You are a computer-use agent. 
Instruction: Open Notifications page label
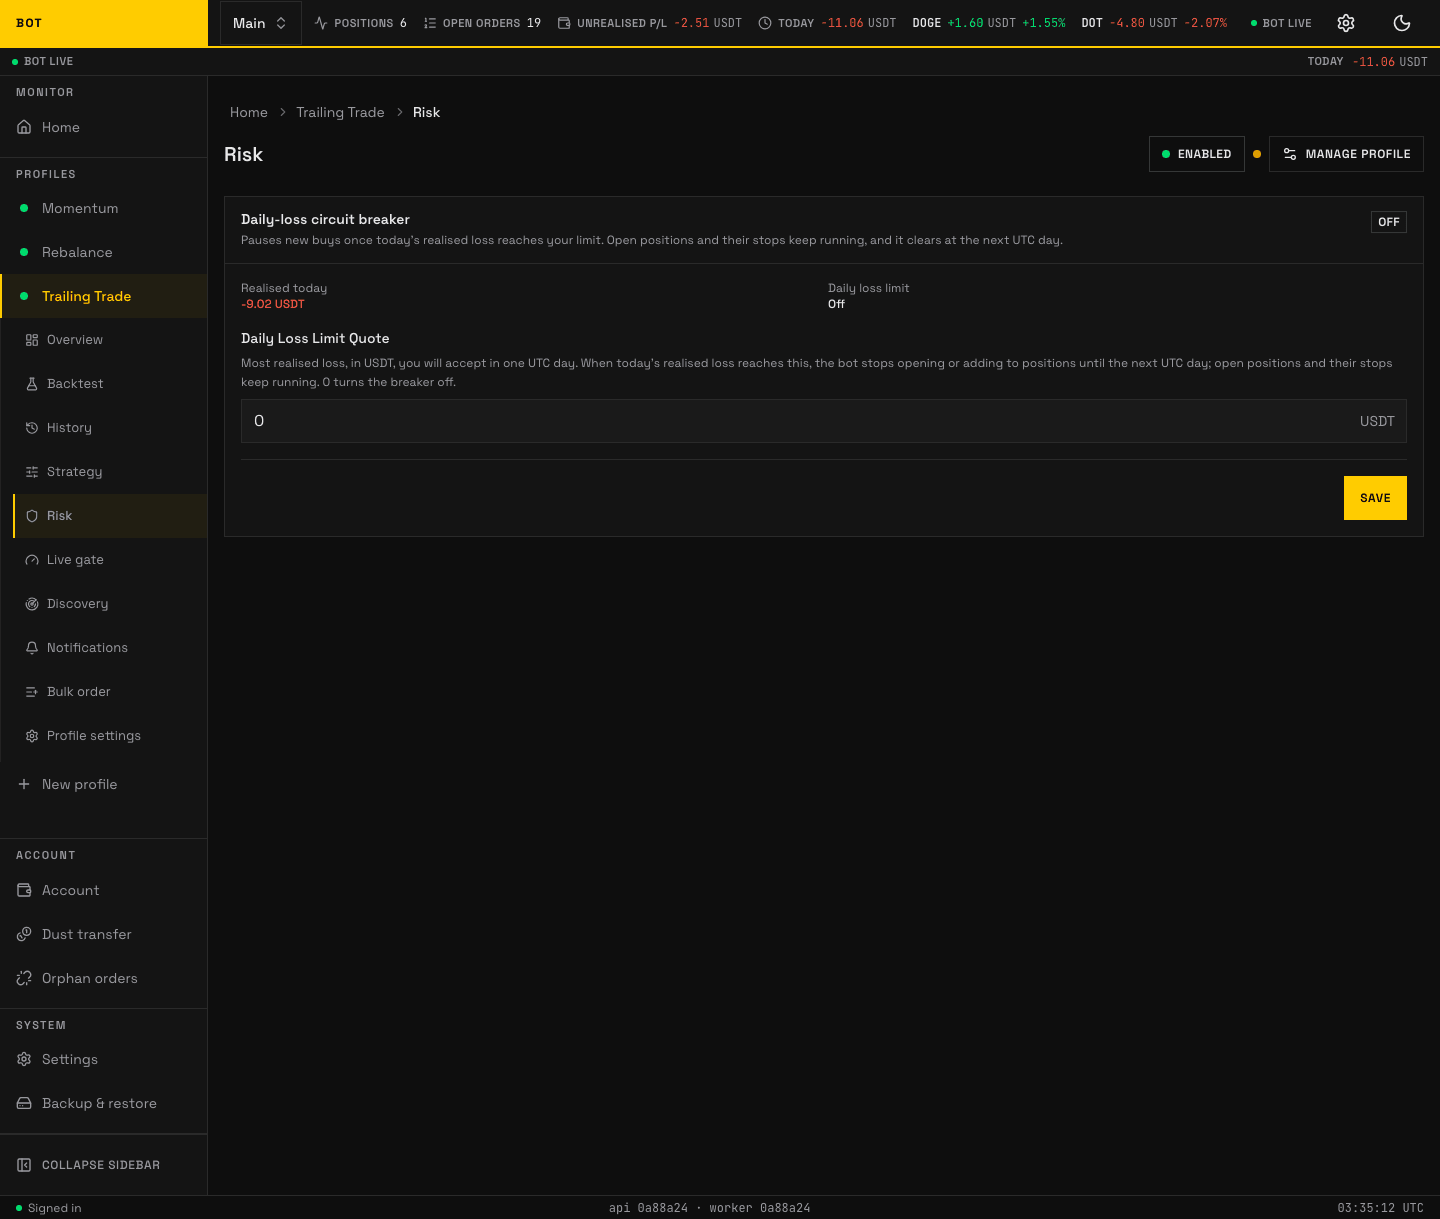pos(87,648)
